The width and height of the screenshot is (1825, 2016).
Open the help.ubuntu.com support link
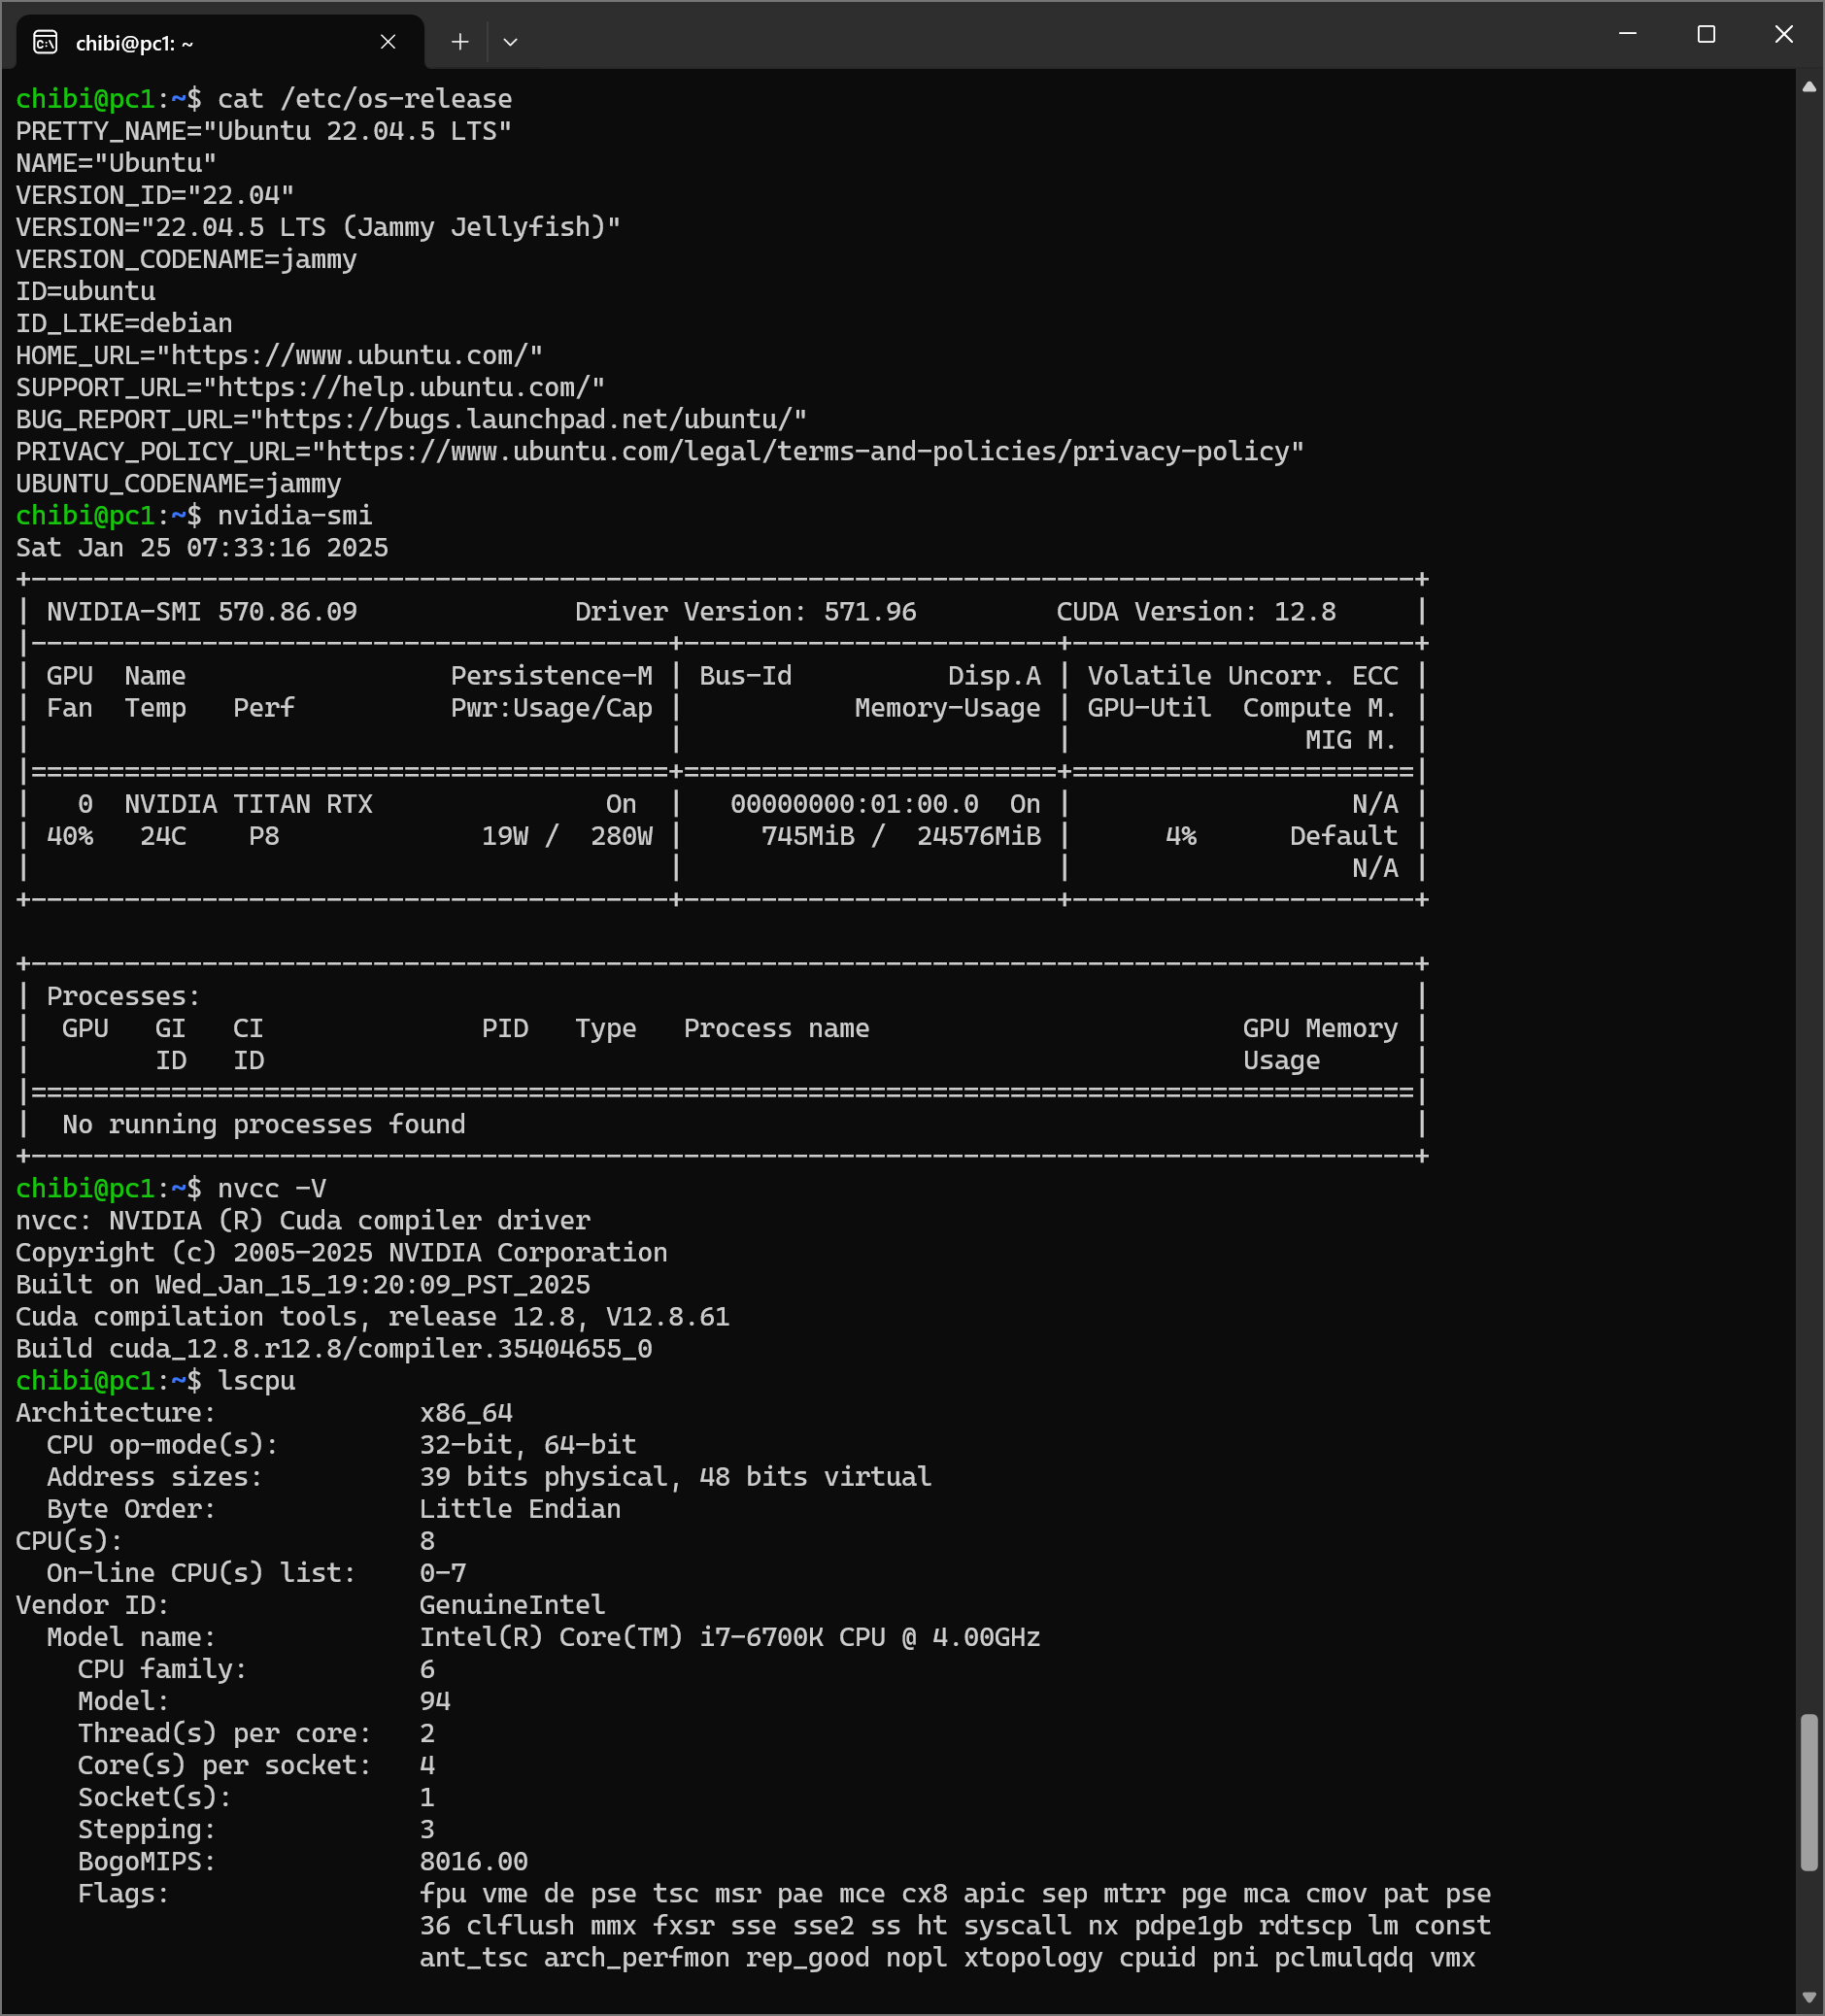pos(404,388)
